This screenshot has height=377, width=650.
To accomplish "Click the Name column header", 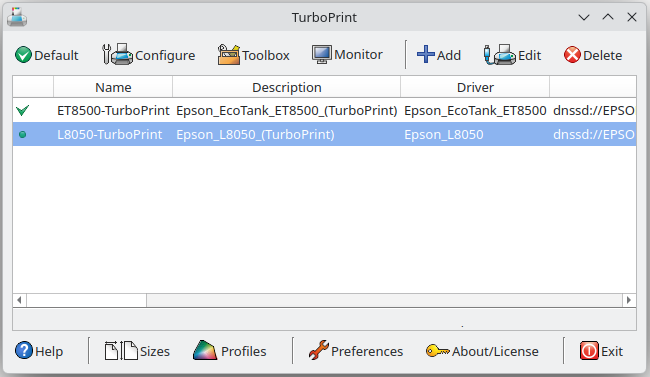I will pyautogui.click(x=113, y=87).
